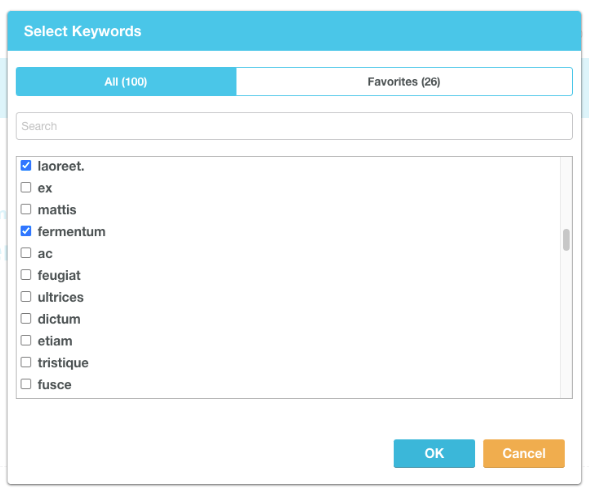Viewport: 589px width, 492px height.
Task: Click the Select Keywords dialog title bar
Action: [x=294, y=31]
